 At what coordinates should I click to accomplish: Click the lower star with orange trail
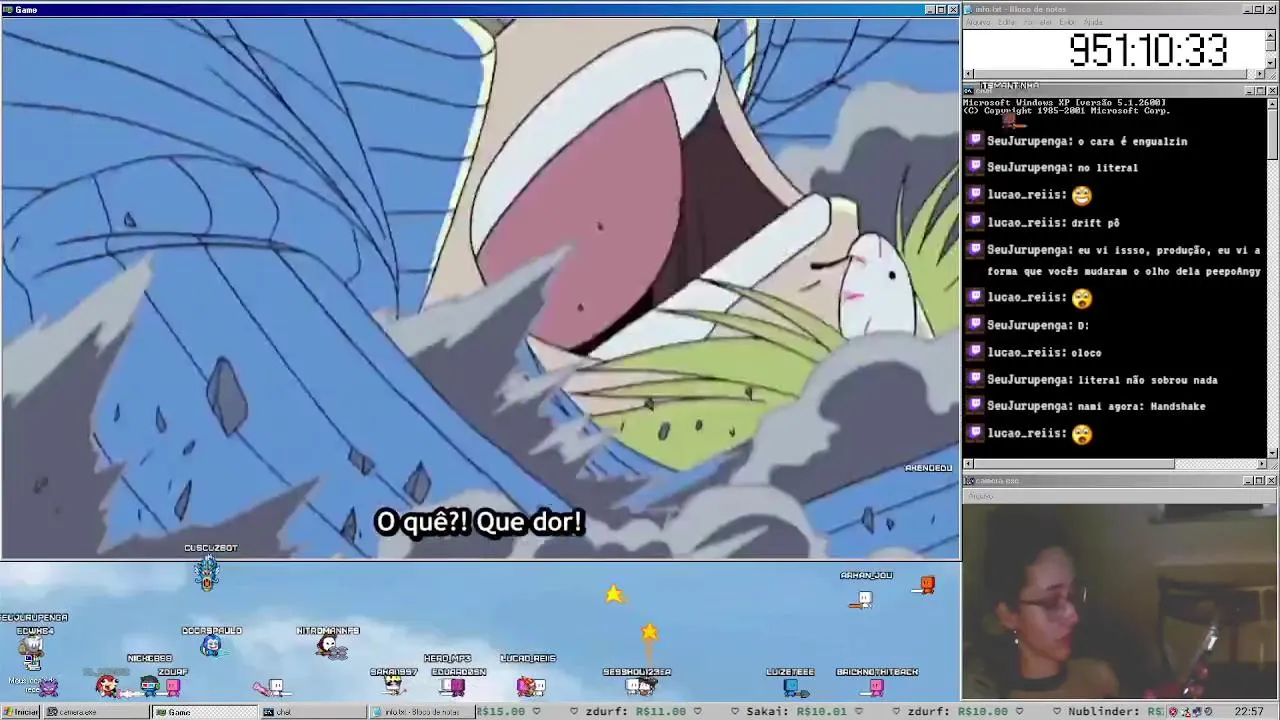(x=649, y=632)
